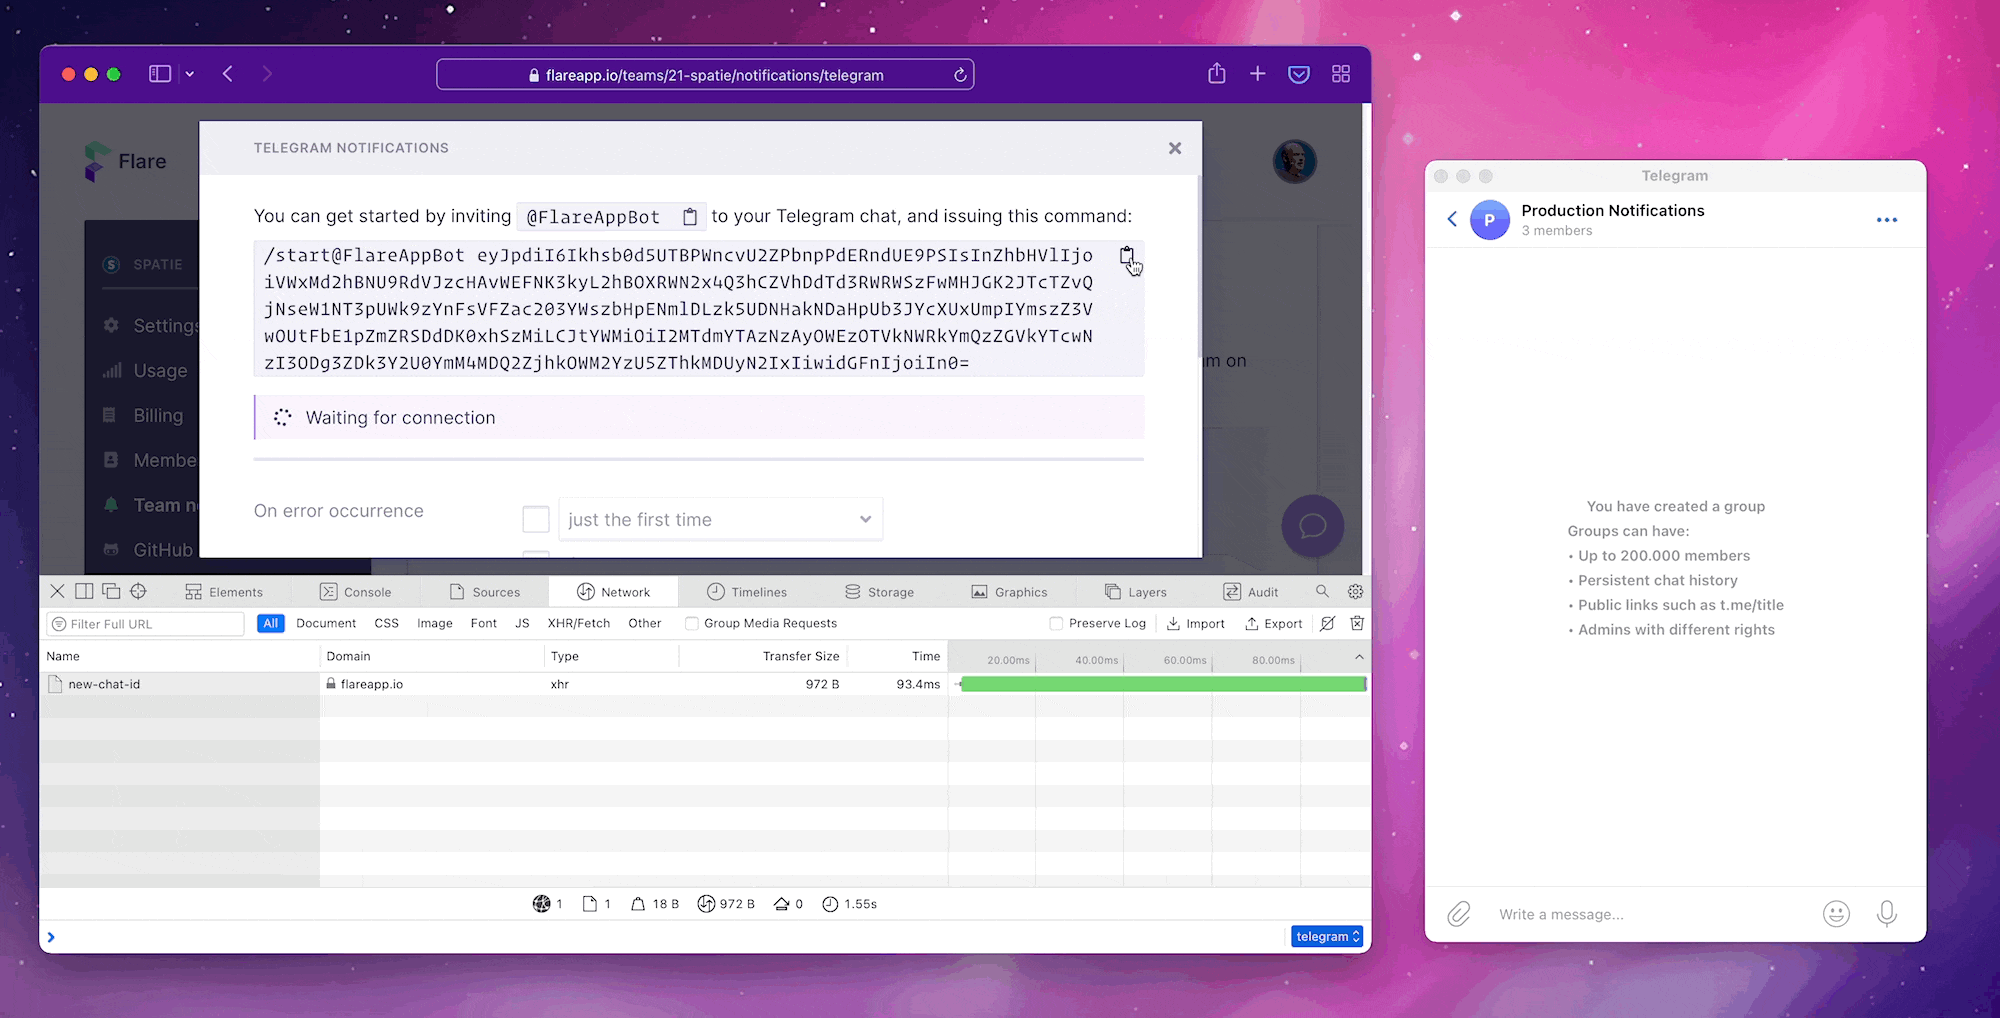This screenshot has height=1018, width=2000.
Task: Copy the /start command with clipboard icon
Action: 1126,256
